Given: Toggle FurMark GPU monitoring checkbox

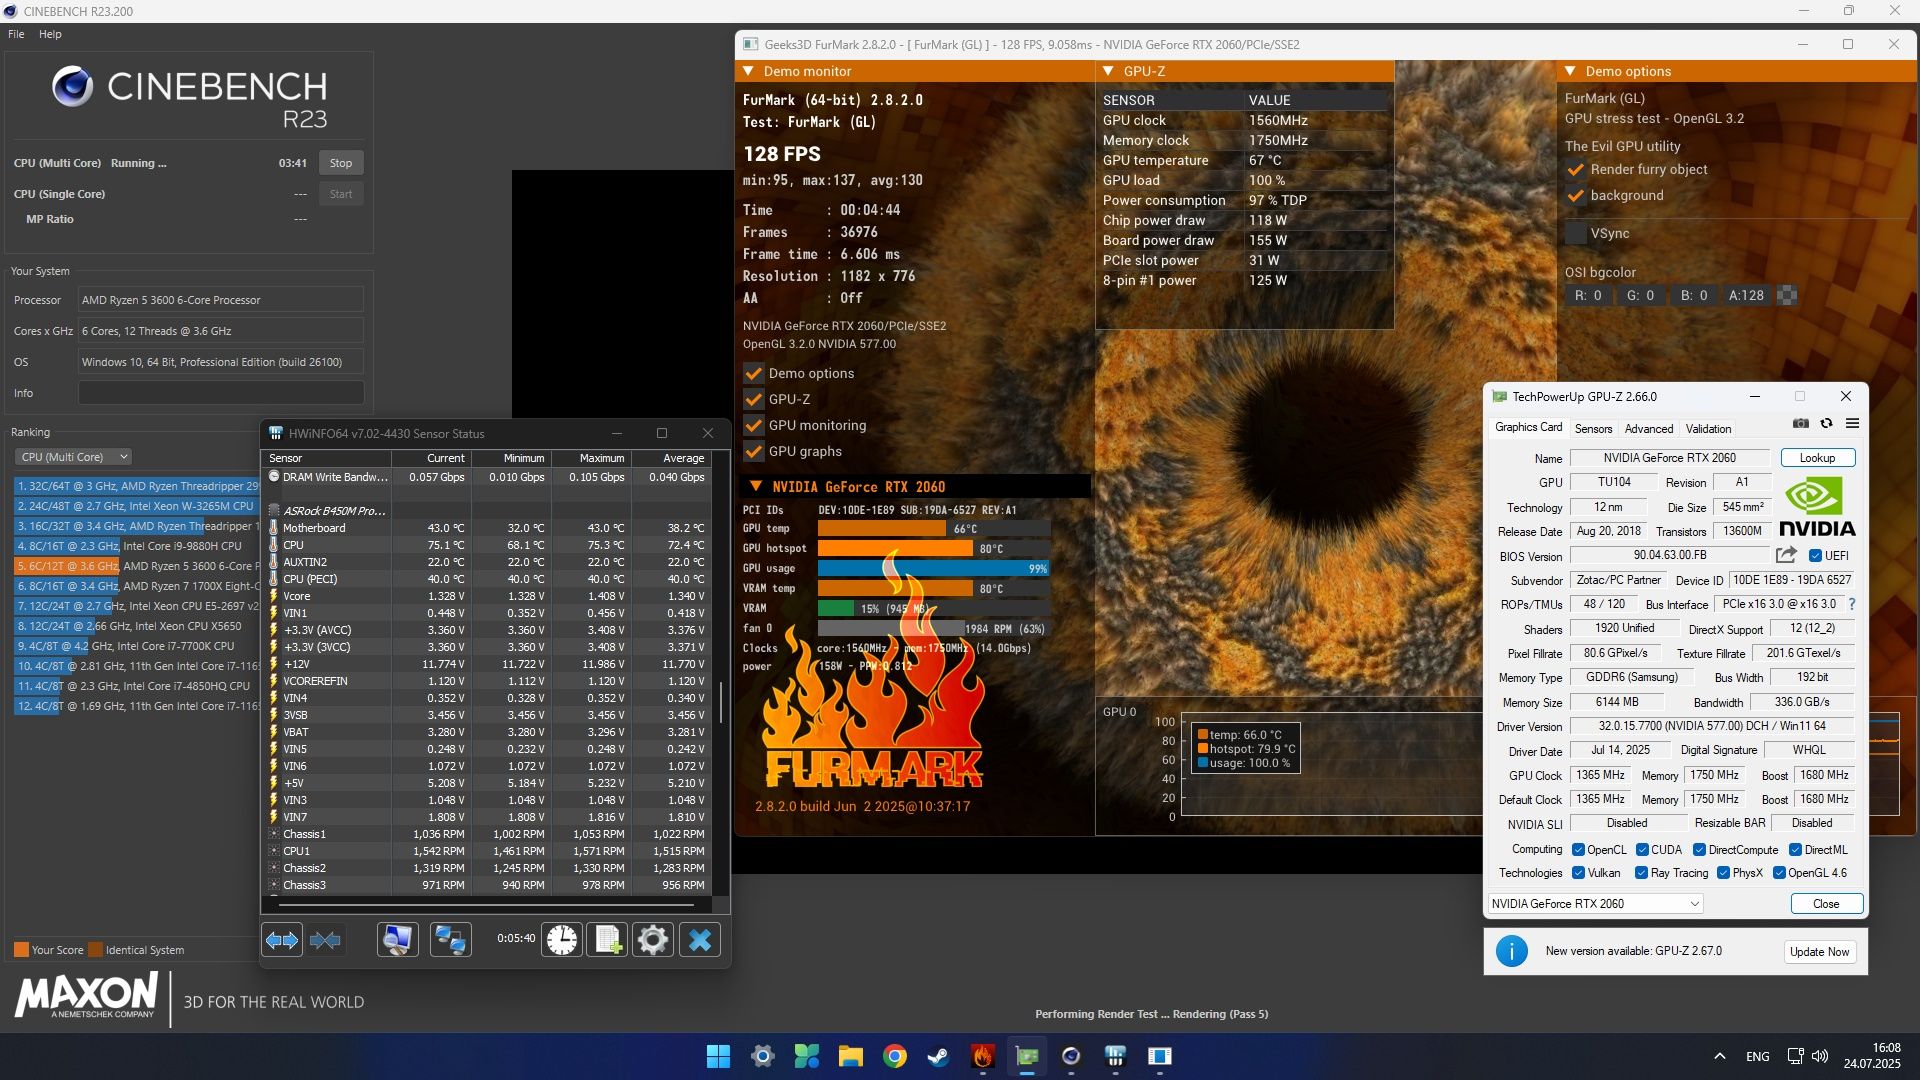Looking at the screenshot, I should tap(754, 425).
